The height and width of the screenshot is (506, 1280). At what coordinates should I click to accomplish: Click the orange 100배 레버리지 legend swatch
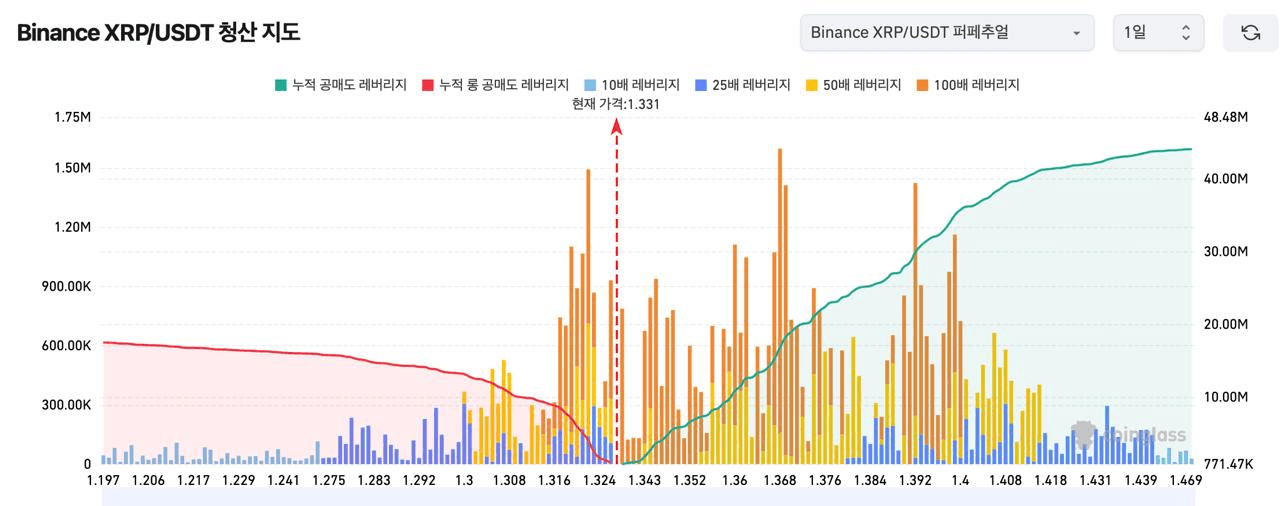(x=923, y=85)
